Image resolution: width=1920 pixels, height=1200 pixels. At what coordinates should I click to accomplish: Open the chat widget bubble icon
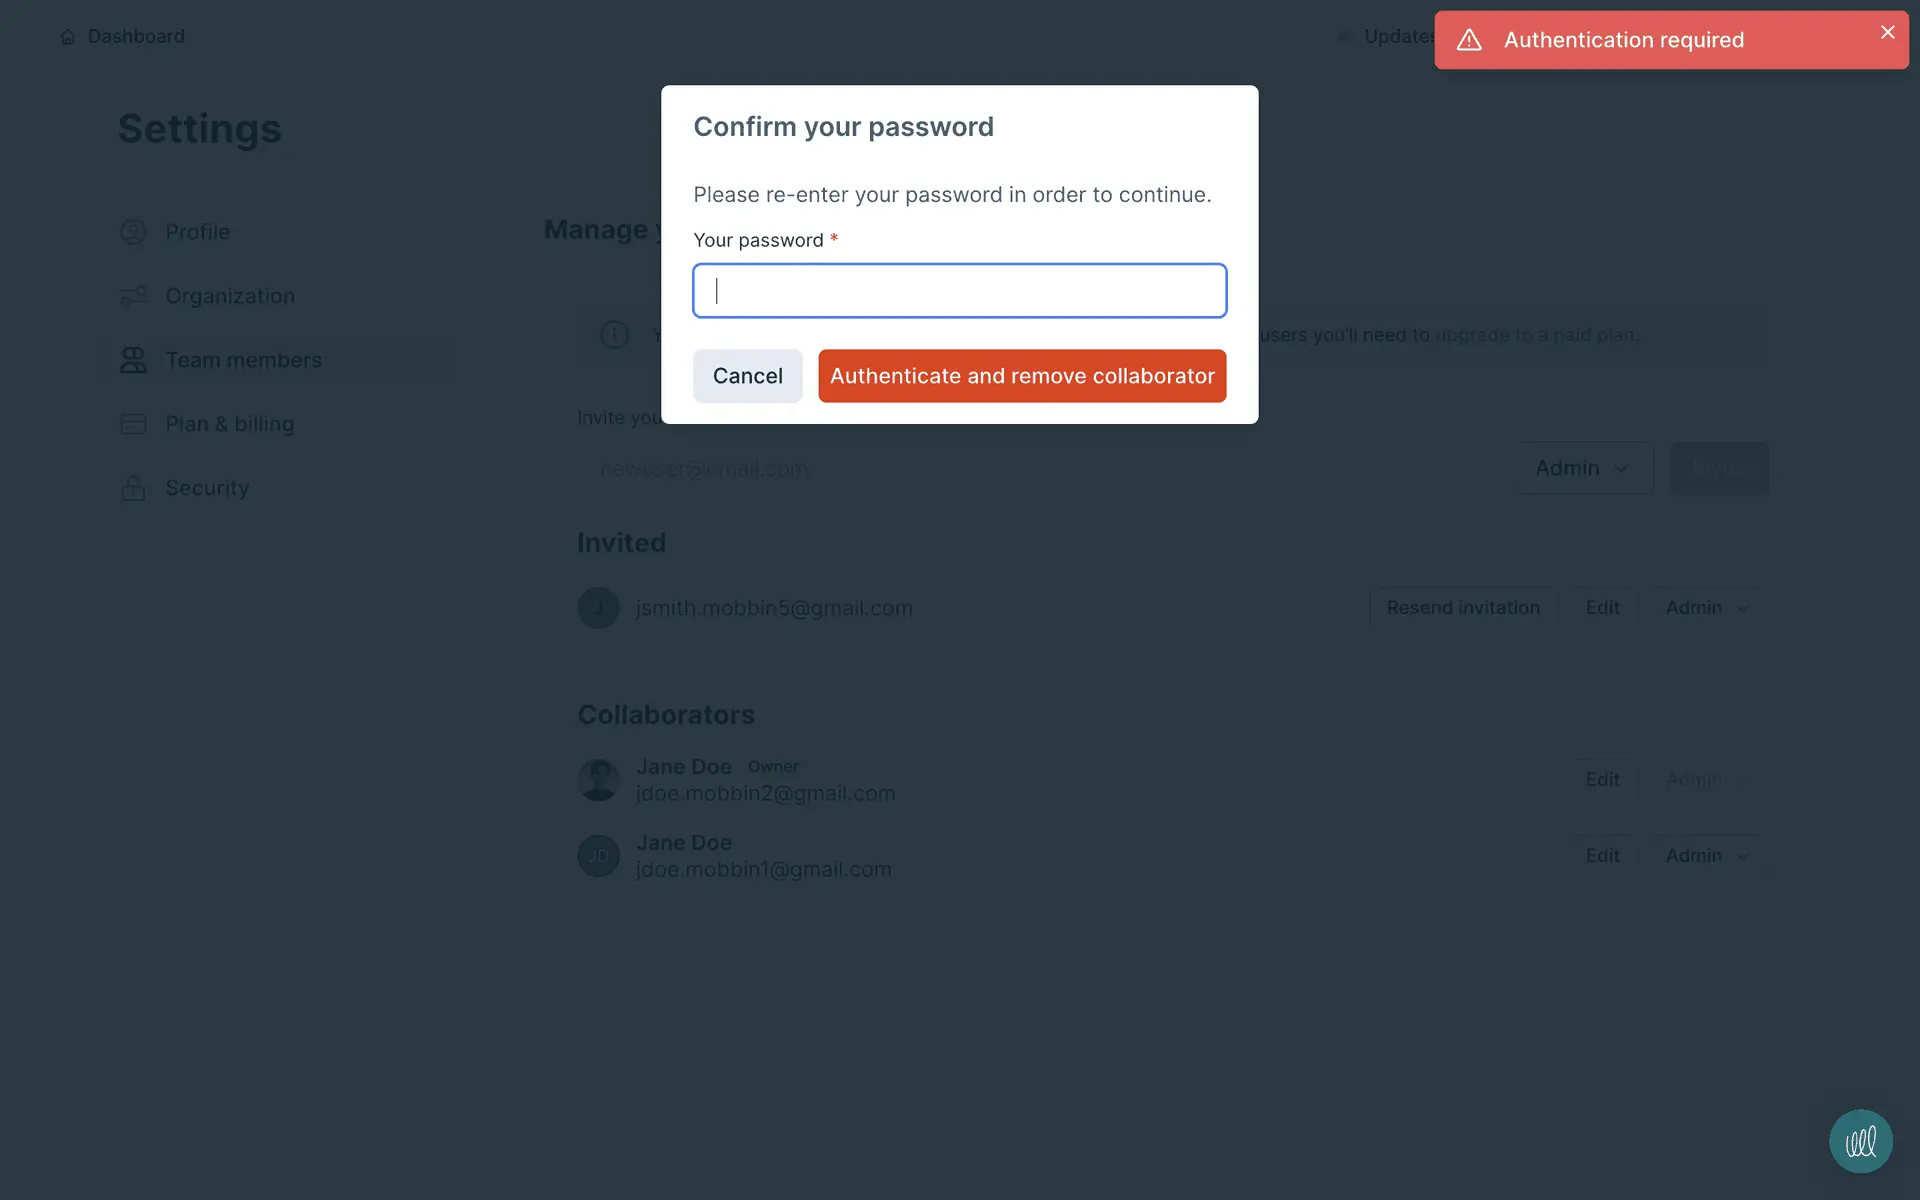coord(1861,1141)
